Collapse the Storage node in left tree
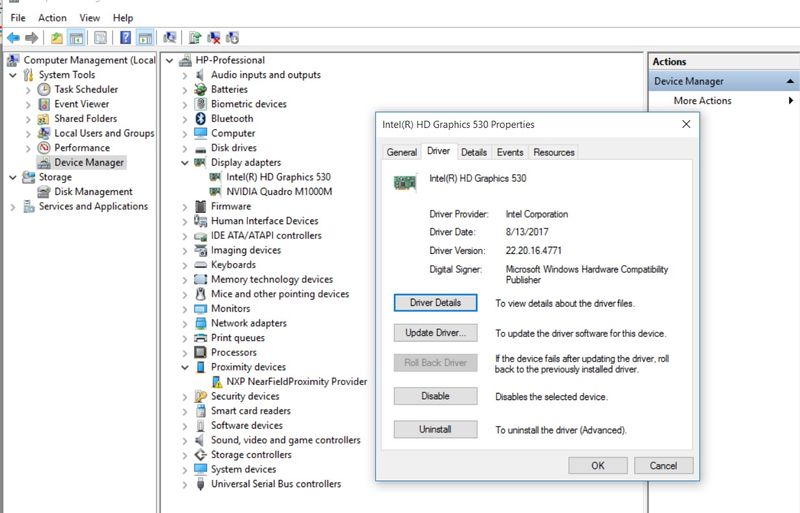 [13, 177]
